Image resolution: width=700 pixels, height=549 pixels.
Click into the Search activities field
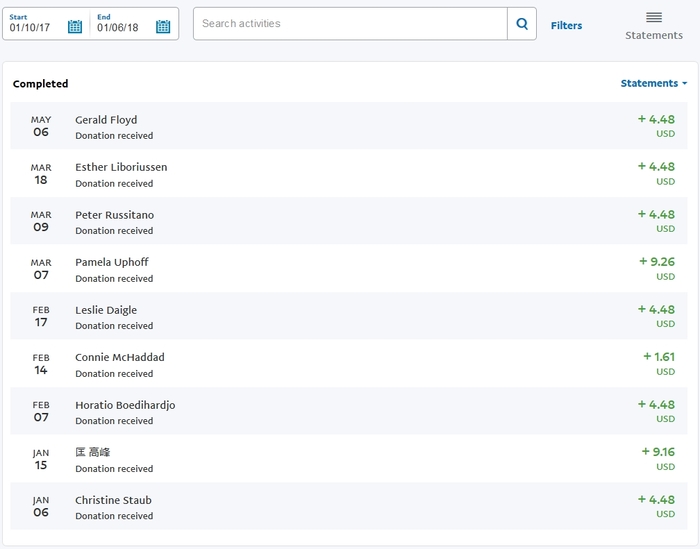(350, 24)
